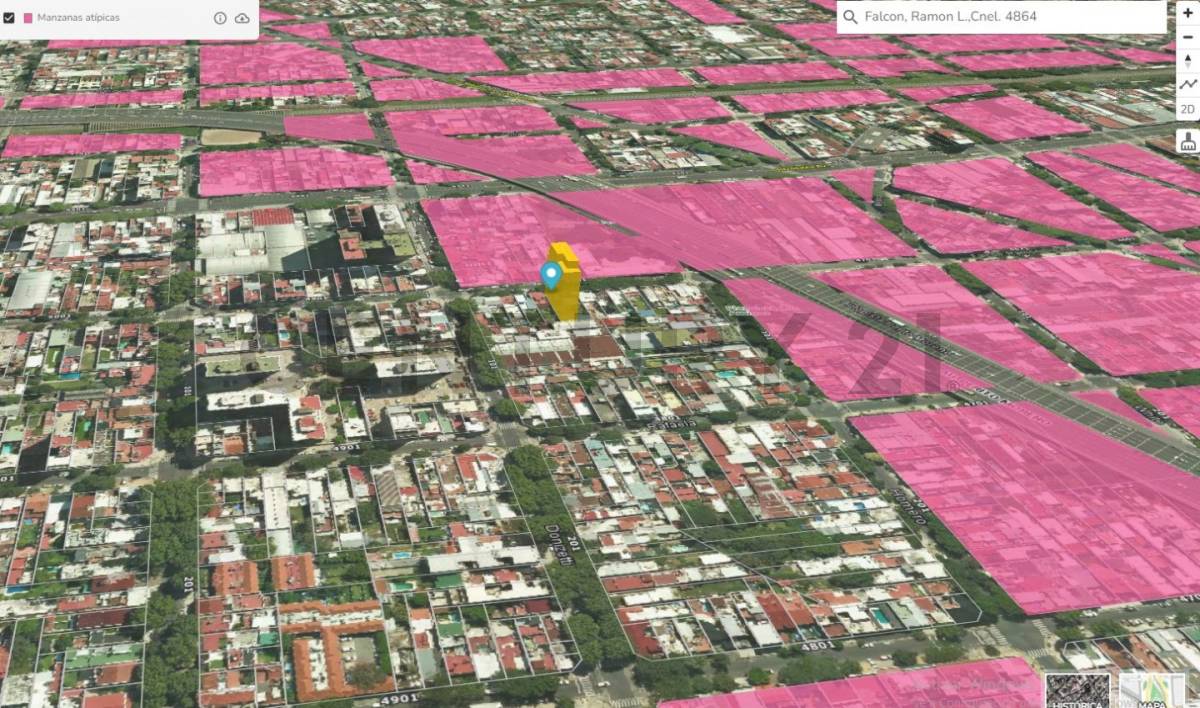Viewport: 1200px width, 708px height.
Task: Click the blue location pin marker
Action: click(550, 274)
